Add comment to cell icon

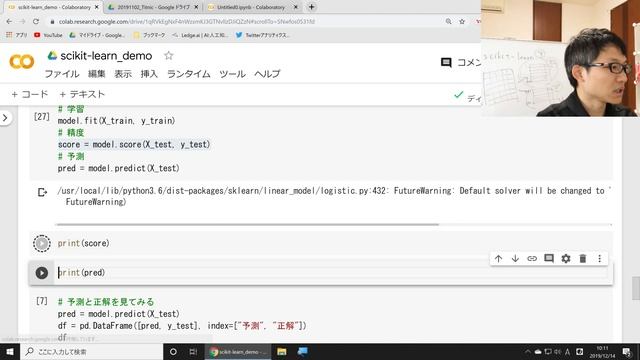pyautogui.click(x=549, y=258)
